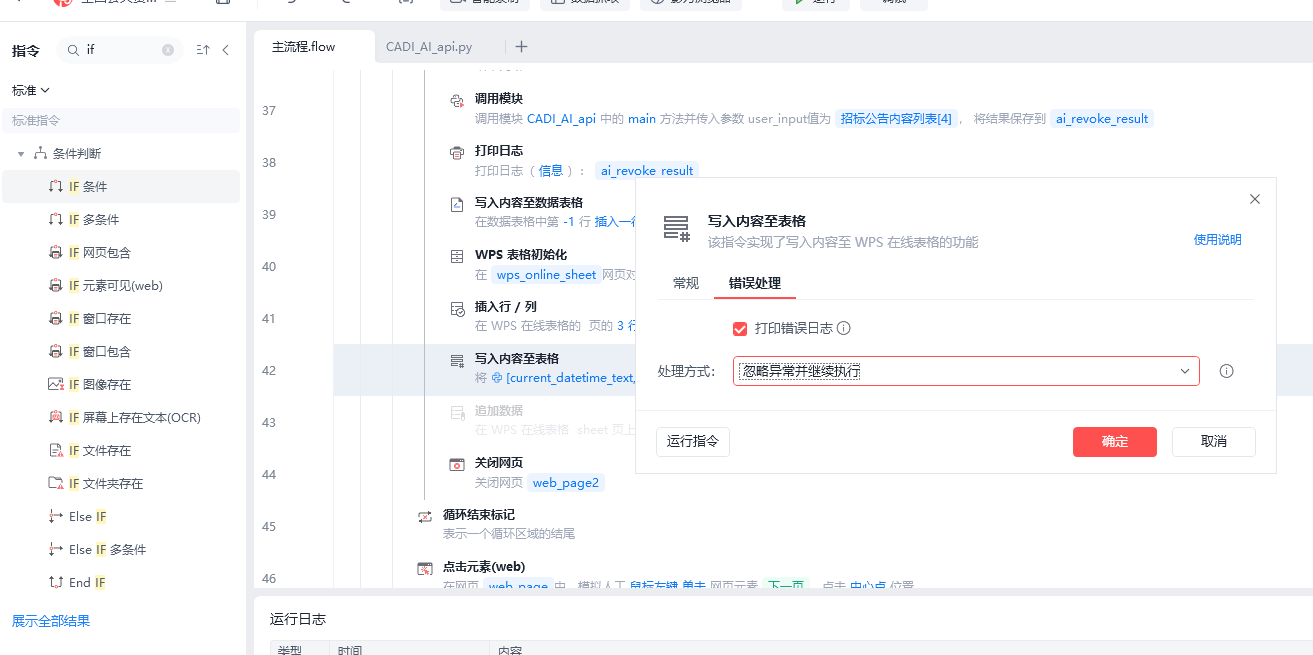The width and height of the screenshot is (1313, 655).
Task: Select the 错误处理 tab in dialog
Action: [x=755, y=283]
